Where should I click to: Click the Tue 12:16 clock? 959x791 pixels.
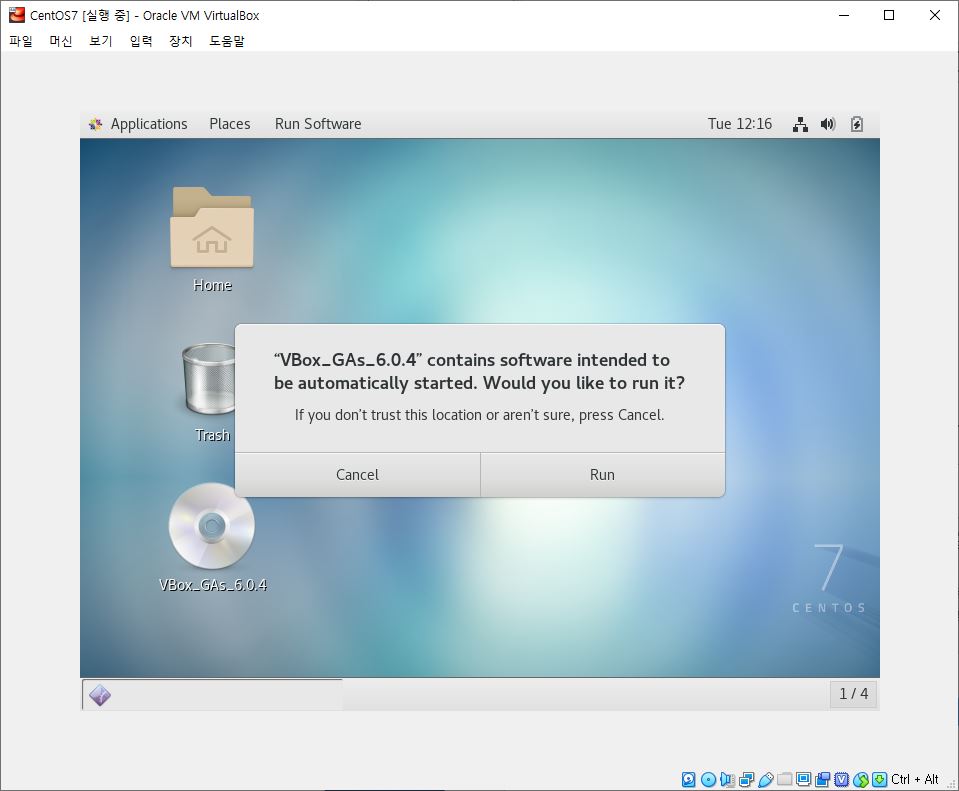[740, 124]
